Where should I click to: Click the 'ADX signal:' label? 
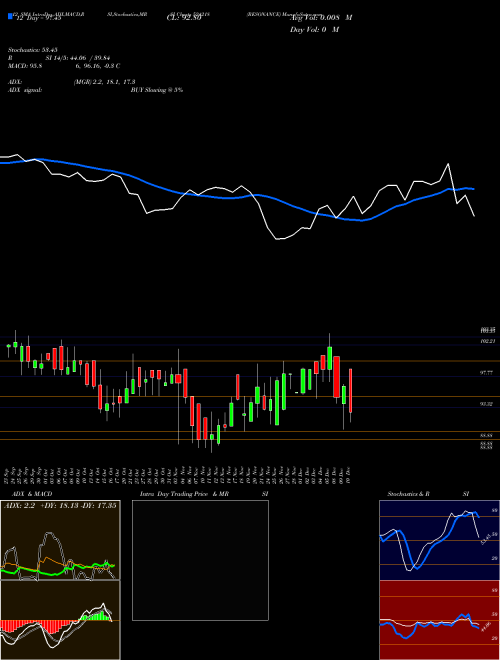coord(25,90)
